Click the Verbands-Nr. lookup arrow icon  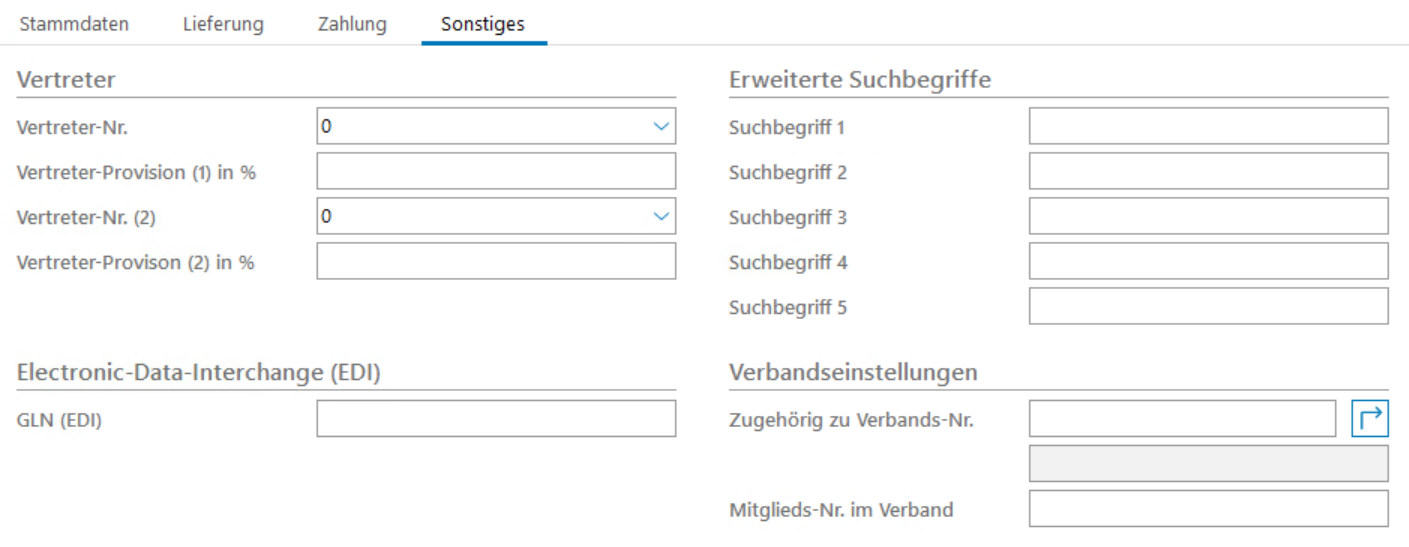click(1370, 419)
